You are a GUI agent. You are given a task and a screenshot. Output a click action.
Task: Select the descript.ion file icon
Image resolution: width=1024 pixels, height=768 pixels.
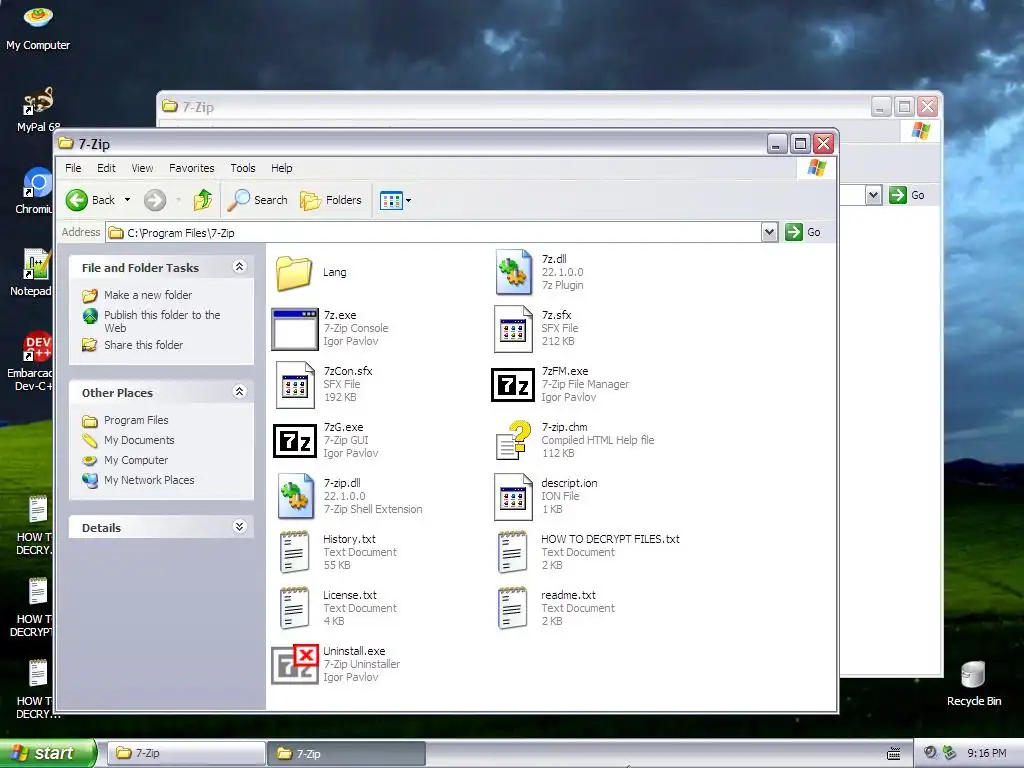513,496
